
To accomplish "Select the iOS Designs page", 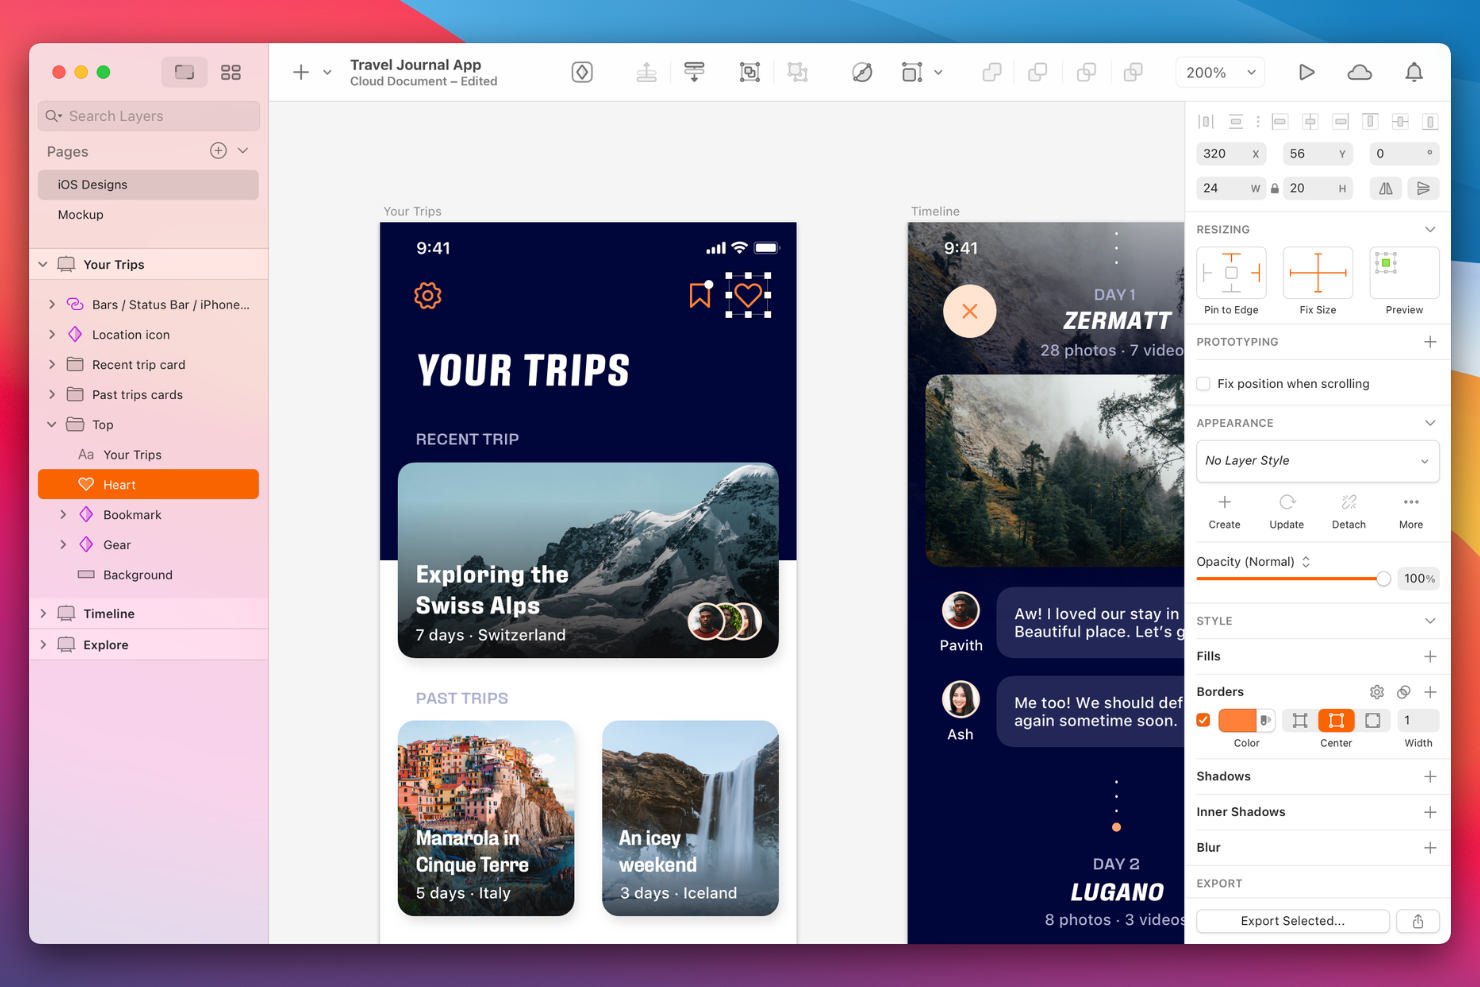I will (x=149, y=184).
